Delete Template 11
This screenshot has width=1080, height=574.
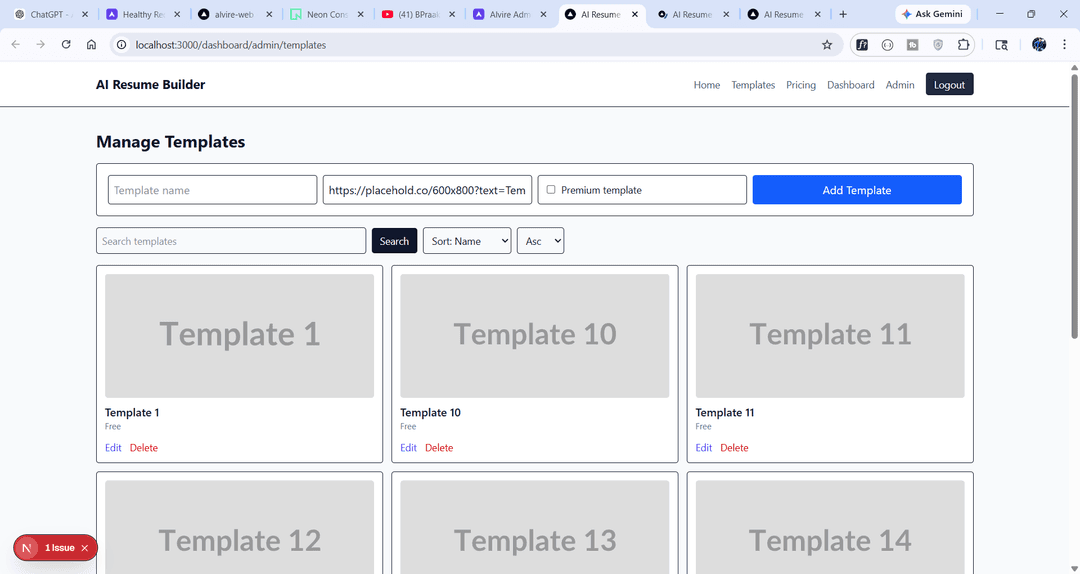[734, 448]
